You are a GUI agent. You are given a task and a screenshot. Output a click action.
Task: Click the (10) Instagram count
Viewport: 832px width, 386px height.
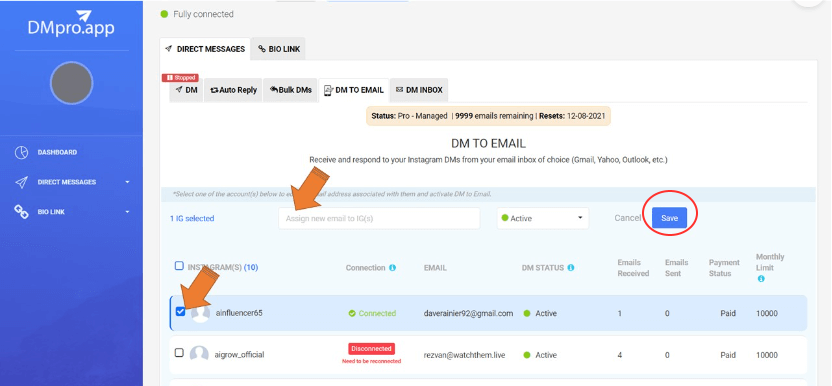click(251, 268)
